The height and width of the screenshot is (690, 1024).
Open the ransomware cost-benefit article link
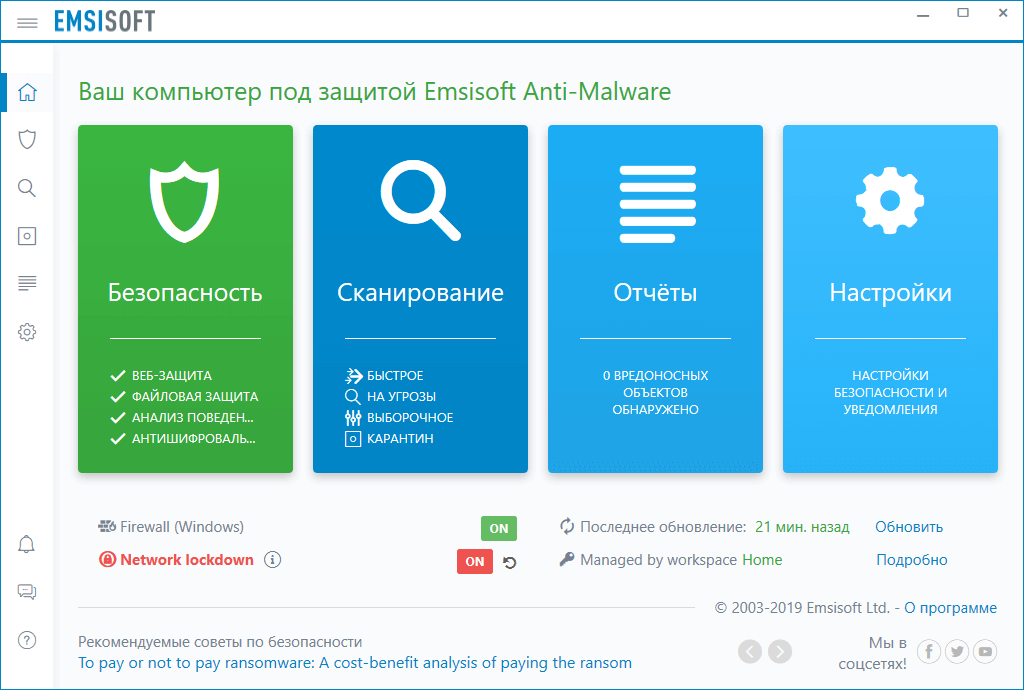pos(355,663)
